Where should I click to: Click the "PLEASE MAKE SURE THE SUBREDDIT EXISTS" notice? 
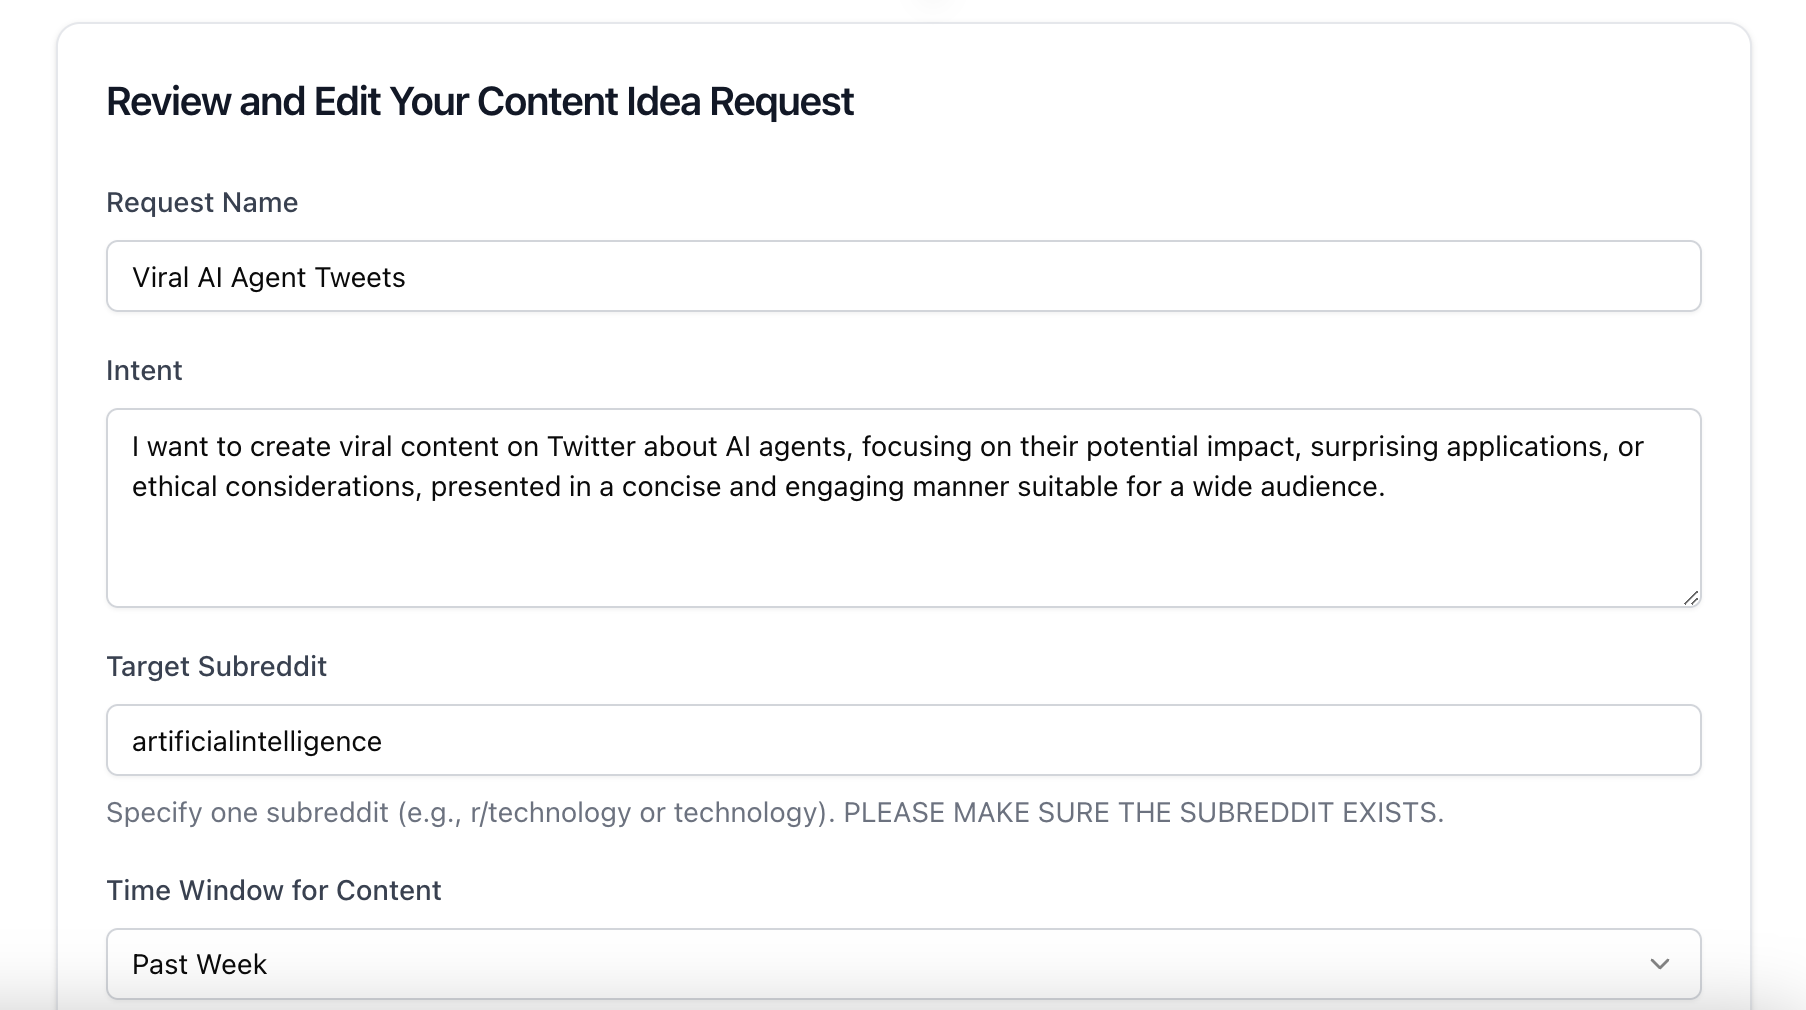[1143, 813]
